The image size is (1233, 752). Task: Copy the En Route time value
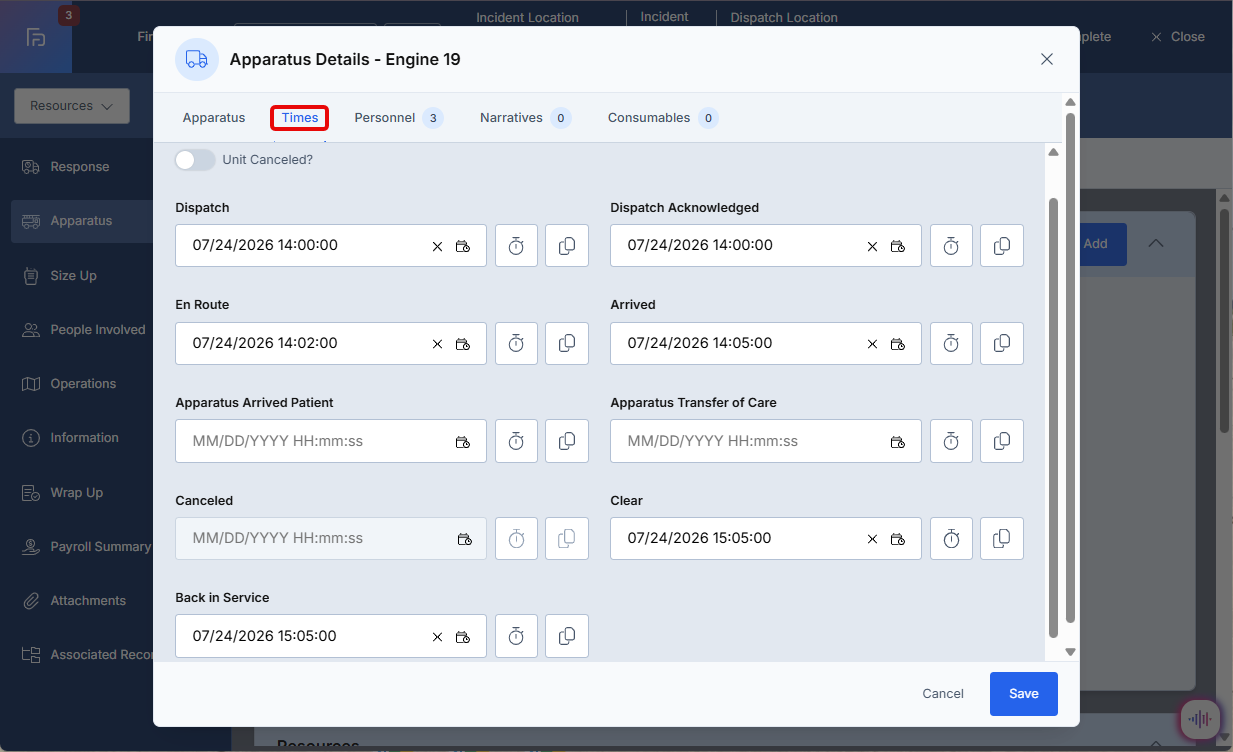(x=567, y=343)
